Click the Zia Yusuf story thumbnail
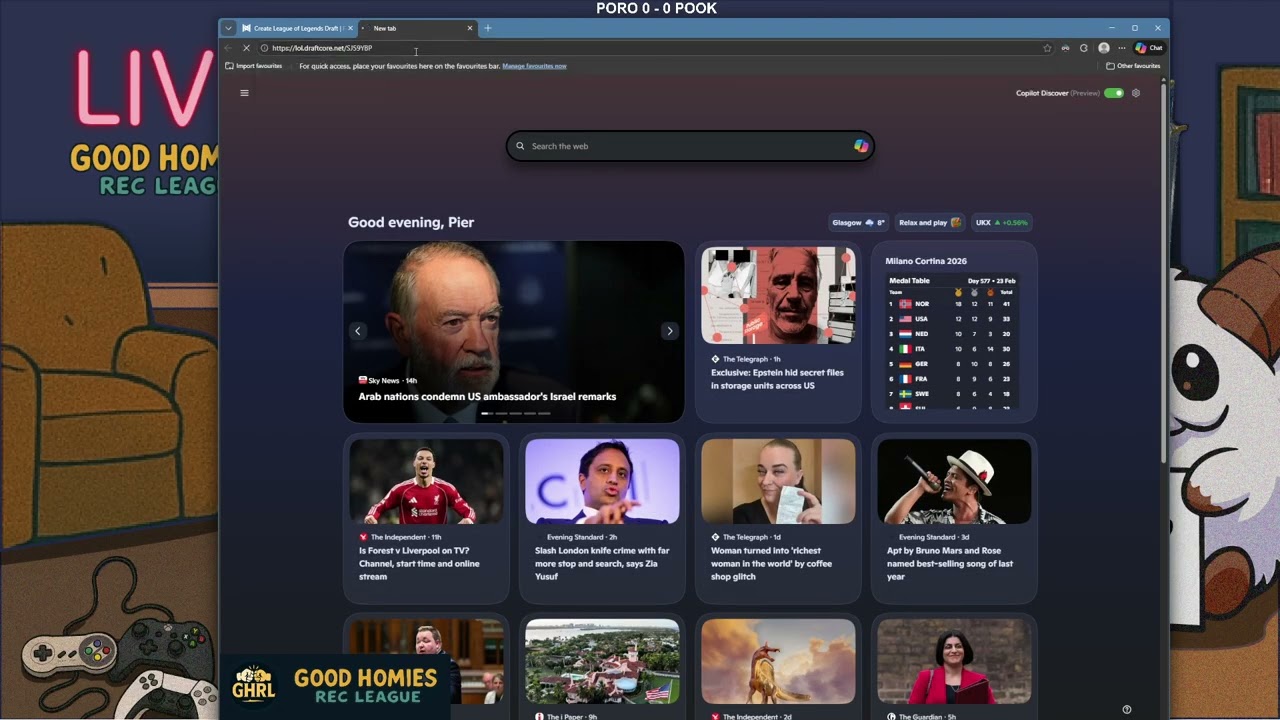 (x=602, y=481)
